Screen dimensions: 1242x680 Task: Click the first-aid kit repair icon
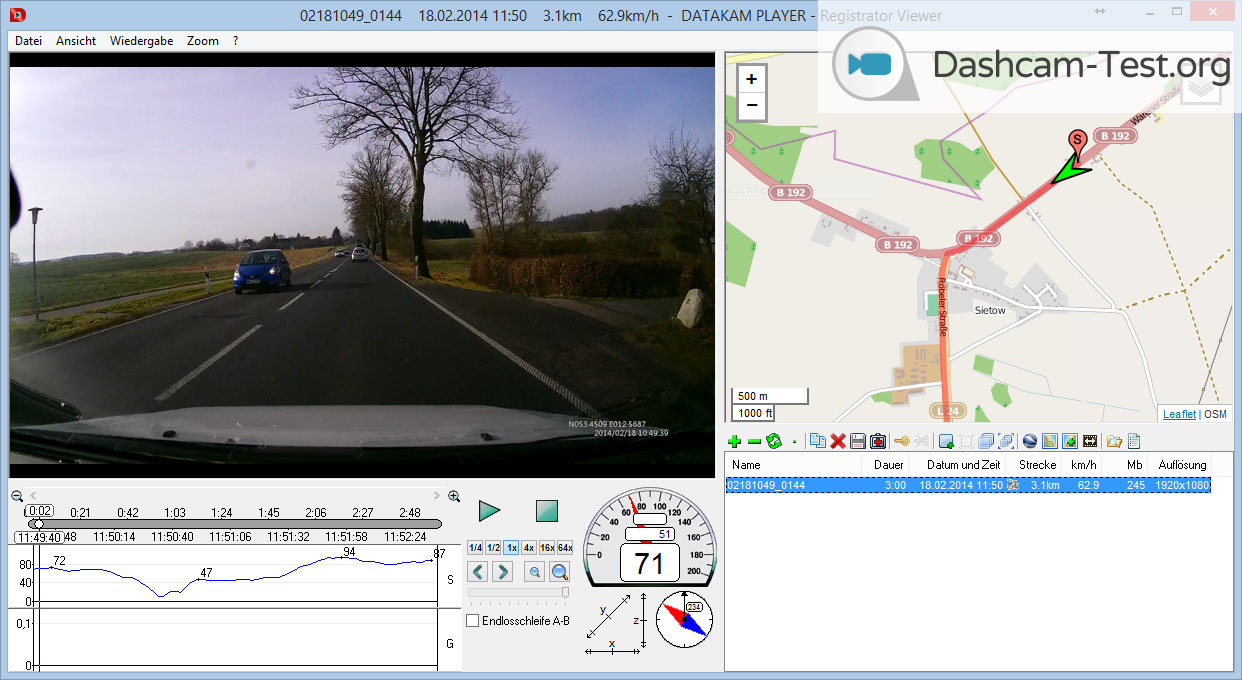coord(877,441)
